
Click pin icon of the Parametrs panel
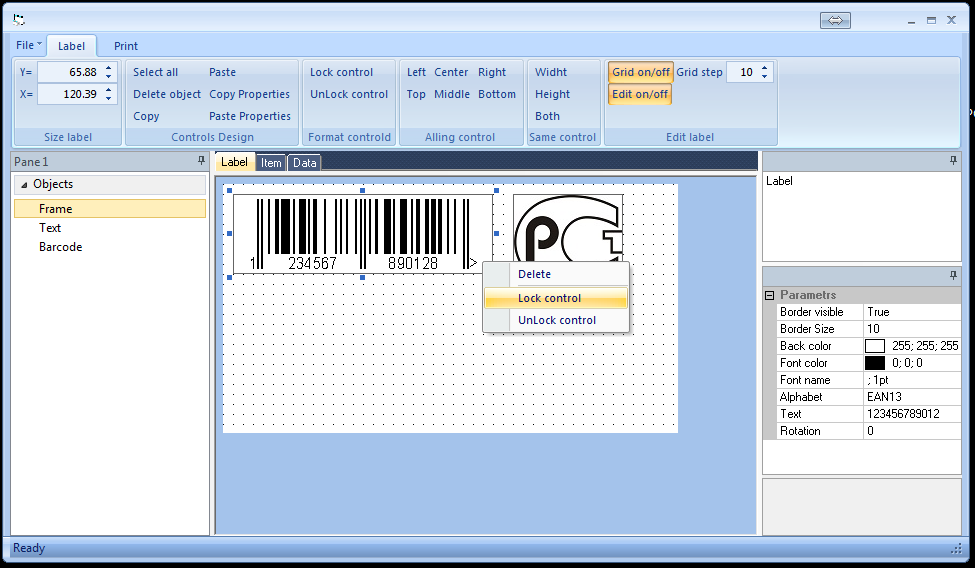(953, 275)
